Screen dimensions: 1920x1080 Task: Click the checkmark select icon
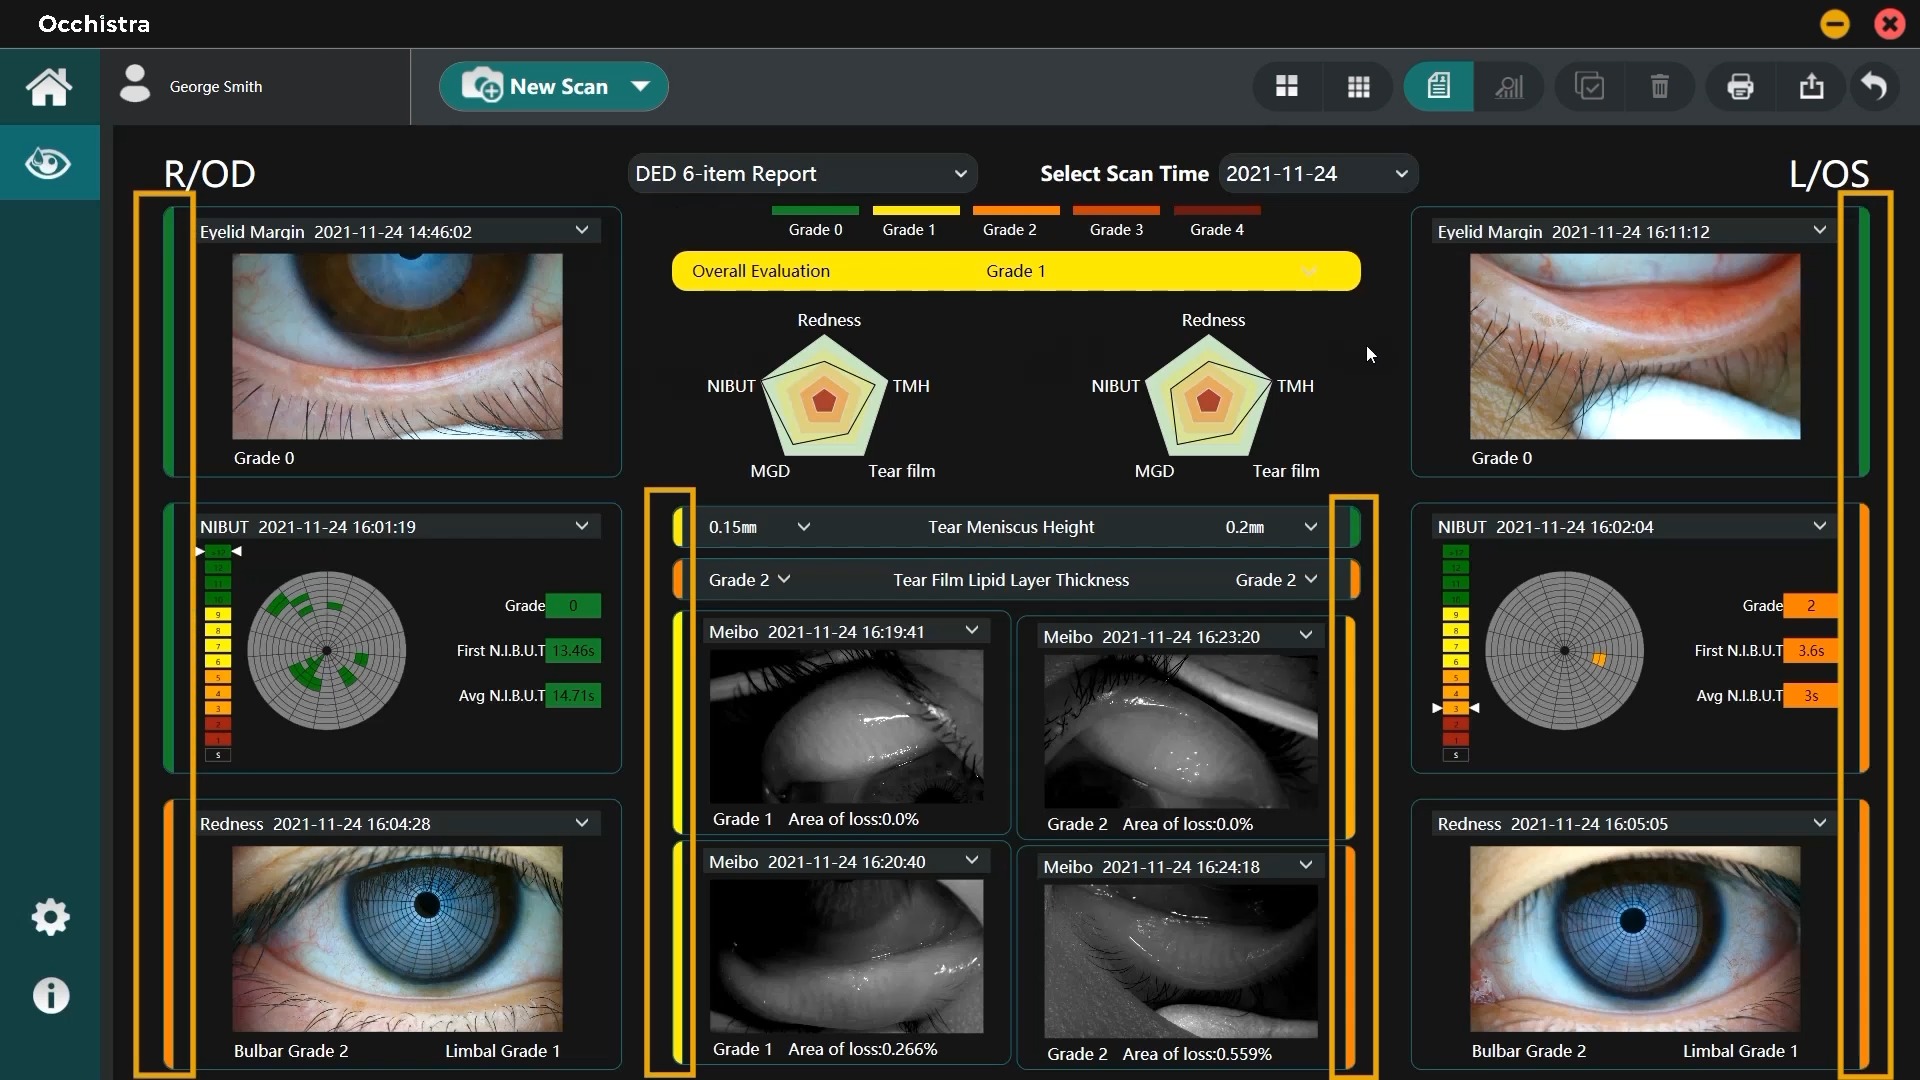coord(1589,86)
